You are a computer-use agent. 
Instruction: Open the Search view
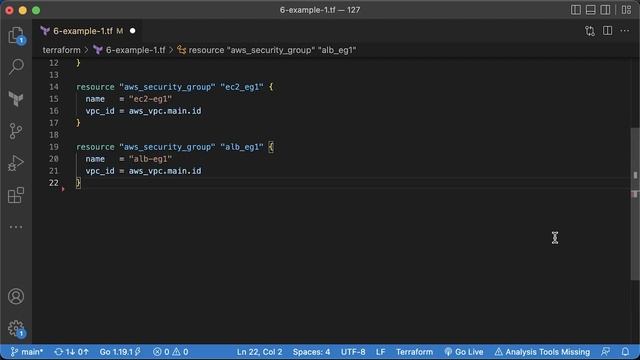(16, 67)
